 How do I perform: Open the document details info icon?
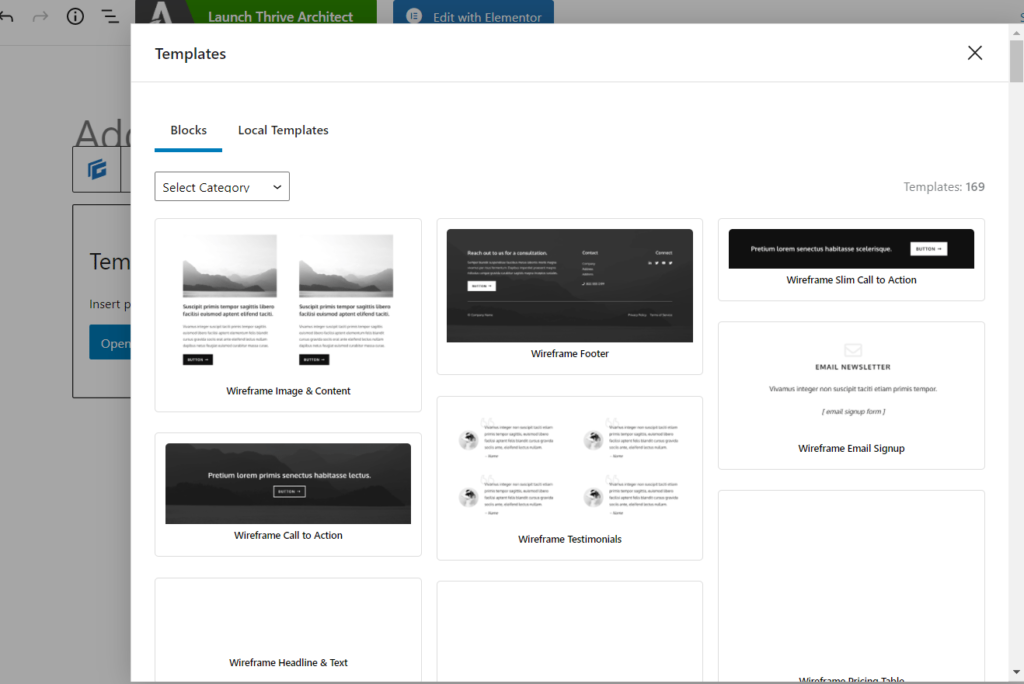click(x=75, y=17)
